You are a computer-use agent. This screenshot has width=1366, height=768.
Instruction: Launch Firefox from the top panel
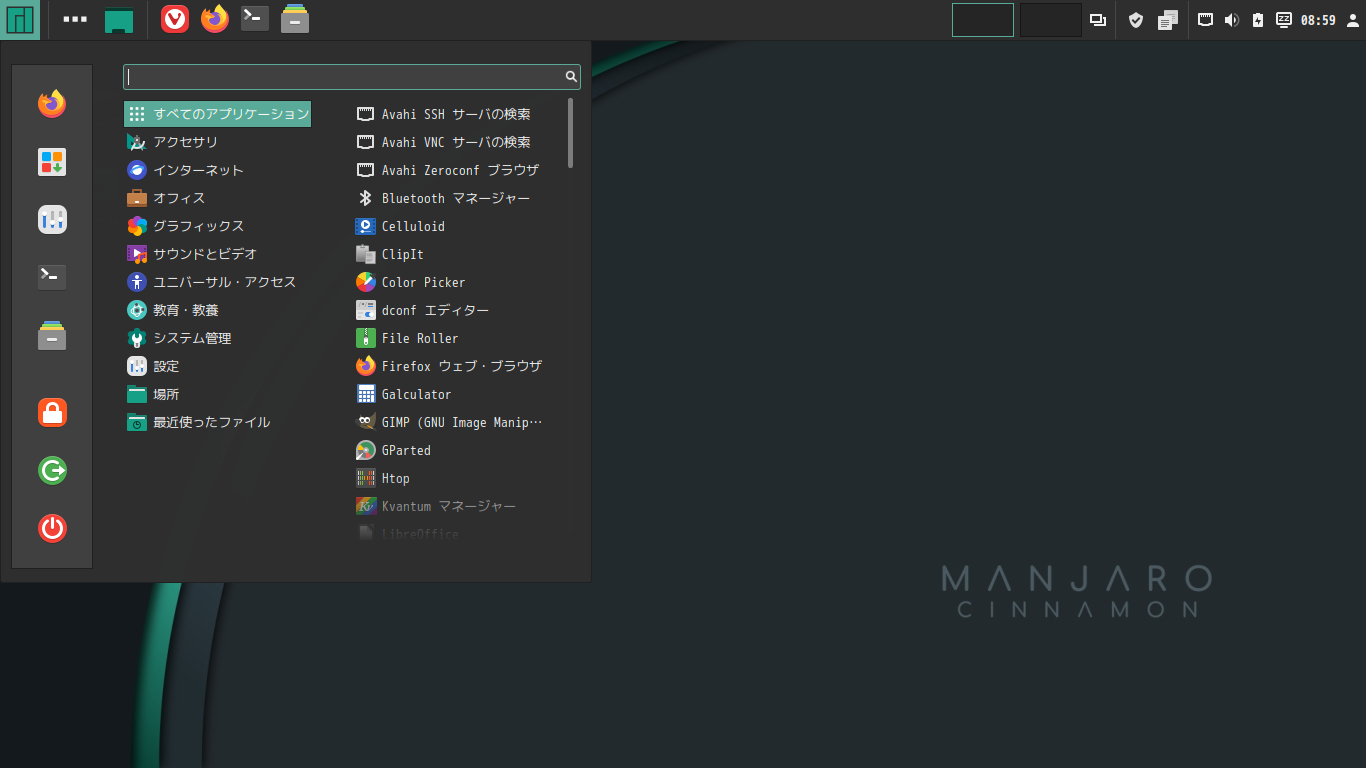point(215,19)
